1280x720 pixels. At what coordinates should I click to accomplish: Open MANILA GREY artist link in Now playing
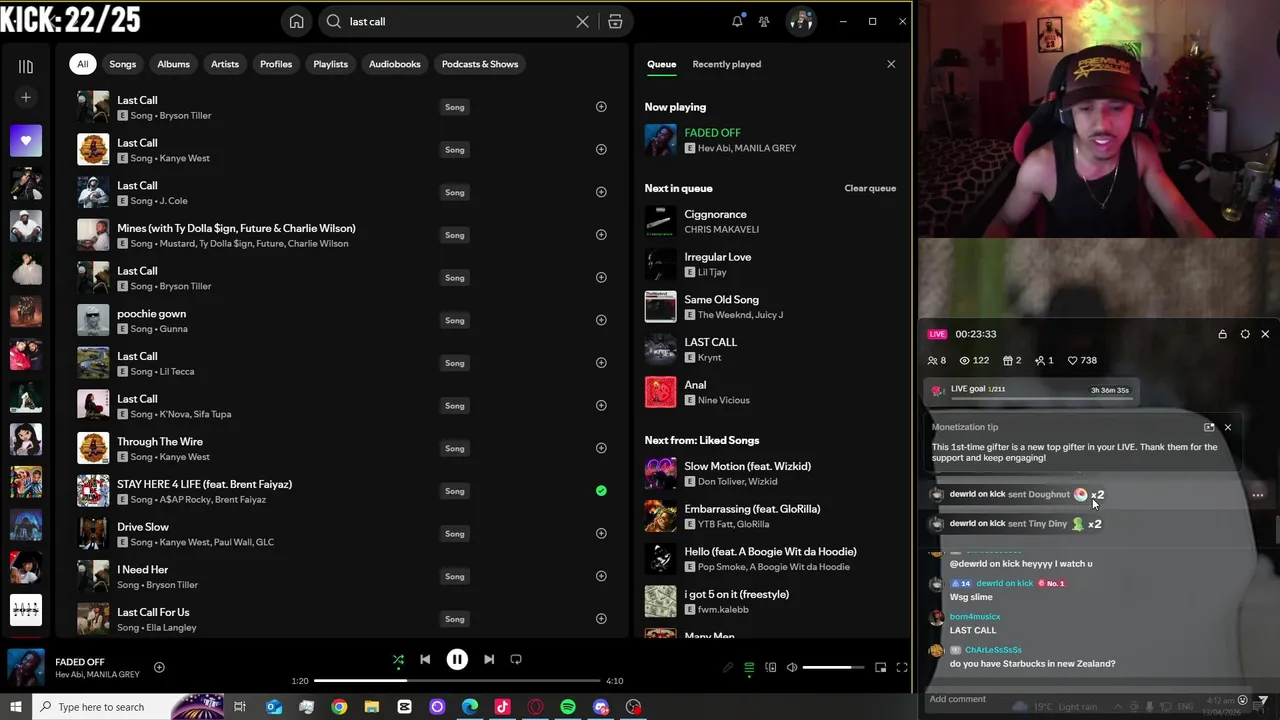[x=765, y=148]
